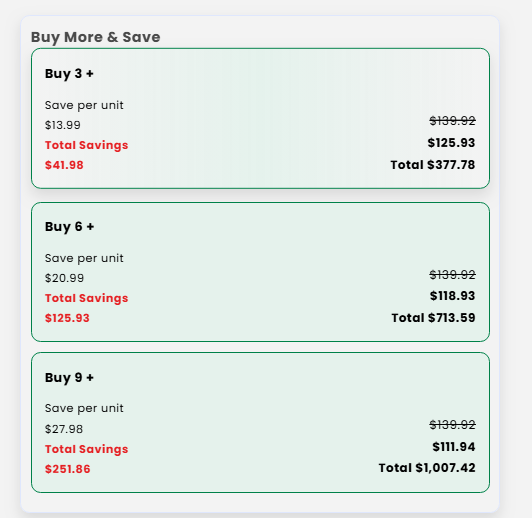Select the Buy 3 + pricing card
Viewport: 532px width, 518px height.
click(260, 118)
